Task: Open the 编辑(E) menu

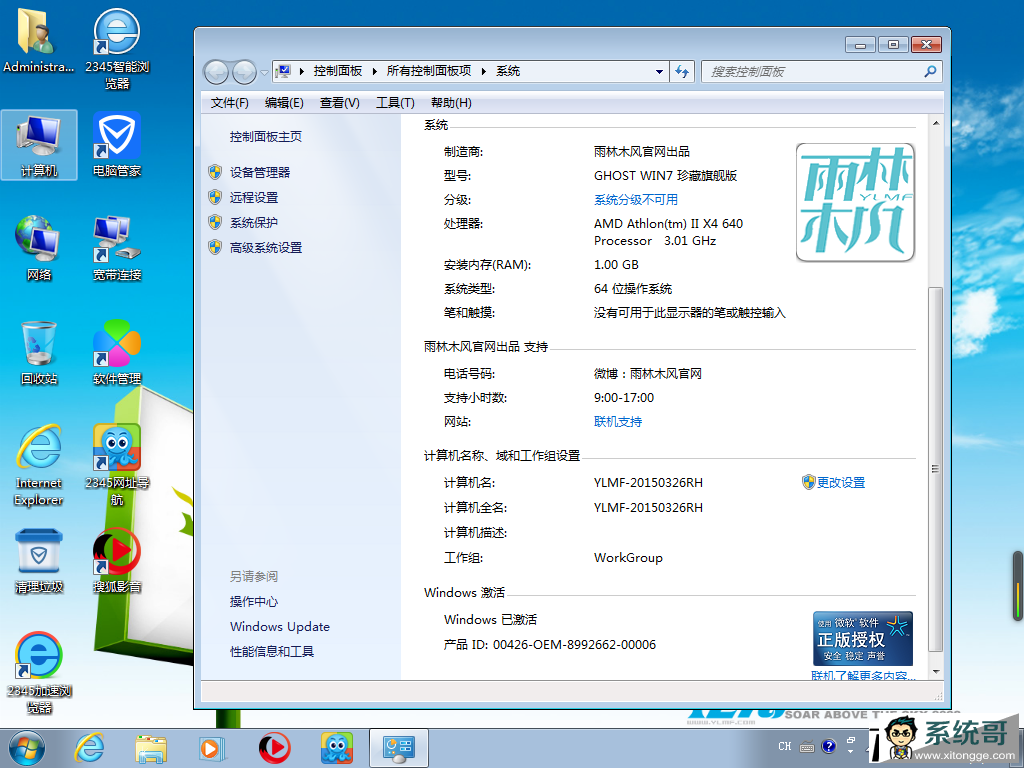Action: coord(284,103)
